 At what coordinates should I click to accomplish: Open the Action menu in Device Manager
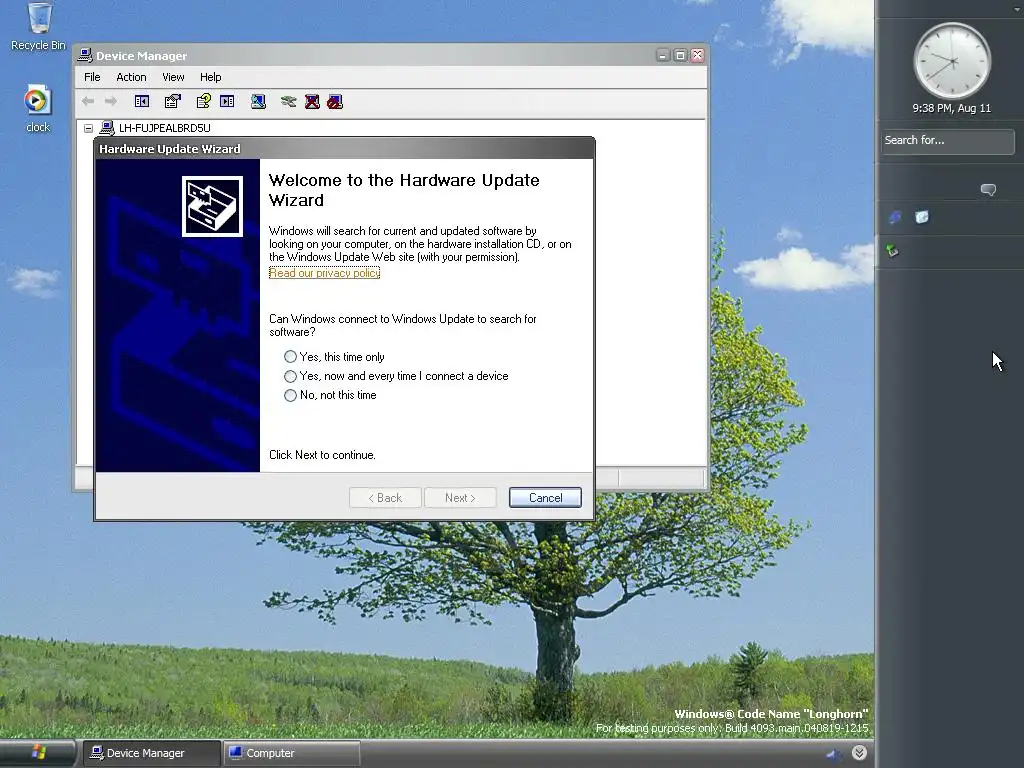pos(131,77)
